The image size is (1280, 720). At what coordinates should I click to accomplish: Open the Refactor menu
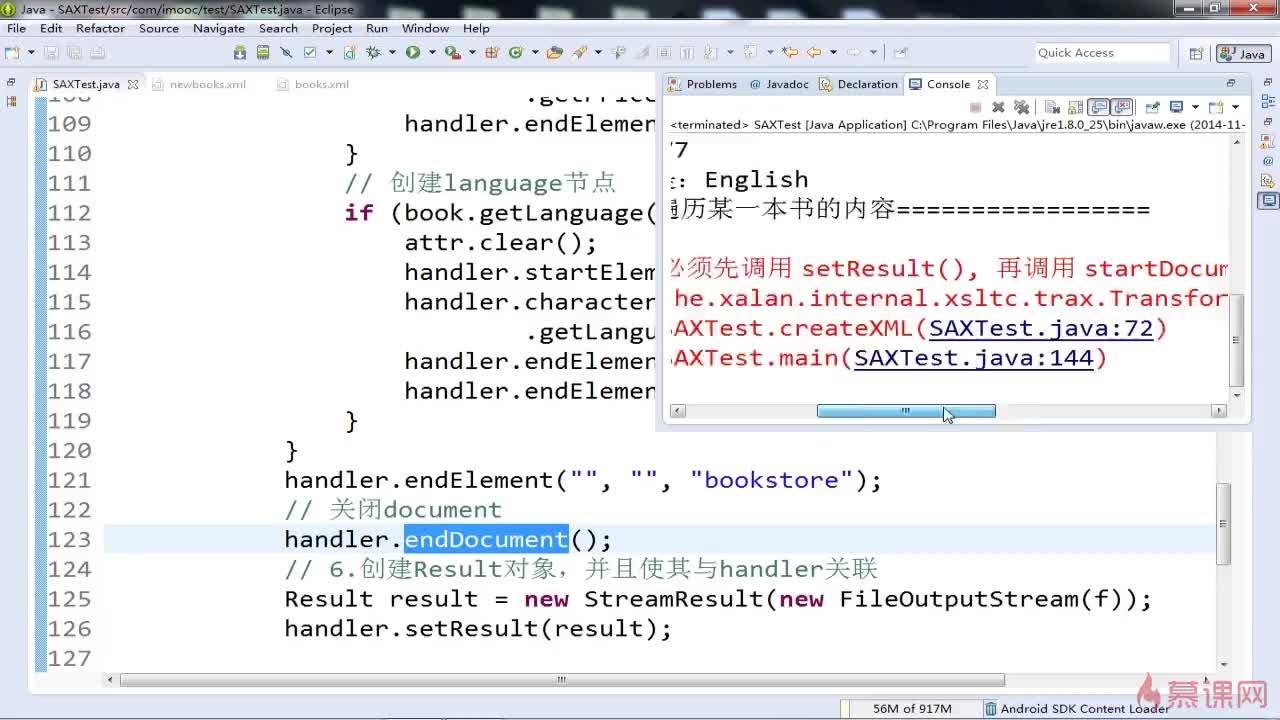101,28
